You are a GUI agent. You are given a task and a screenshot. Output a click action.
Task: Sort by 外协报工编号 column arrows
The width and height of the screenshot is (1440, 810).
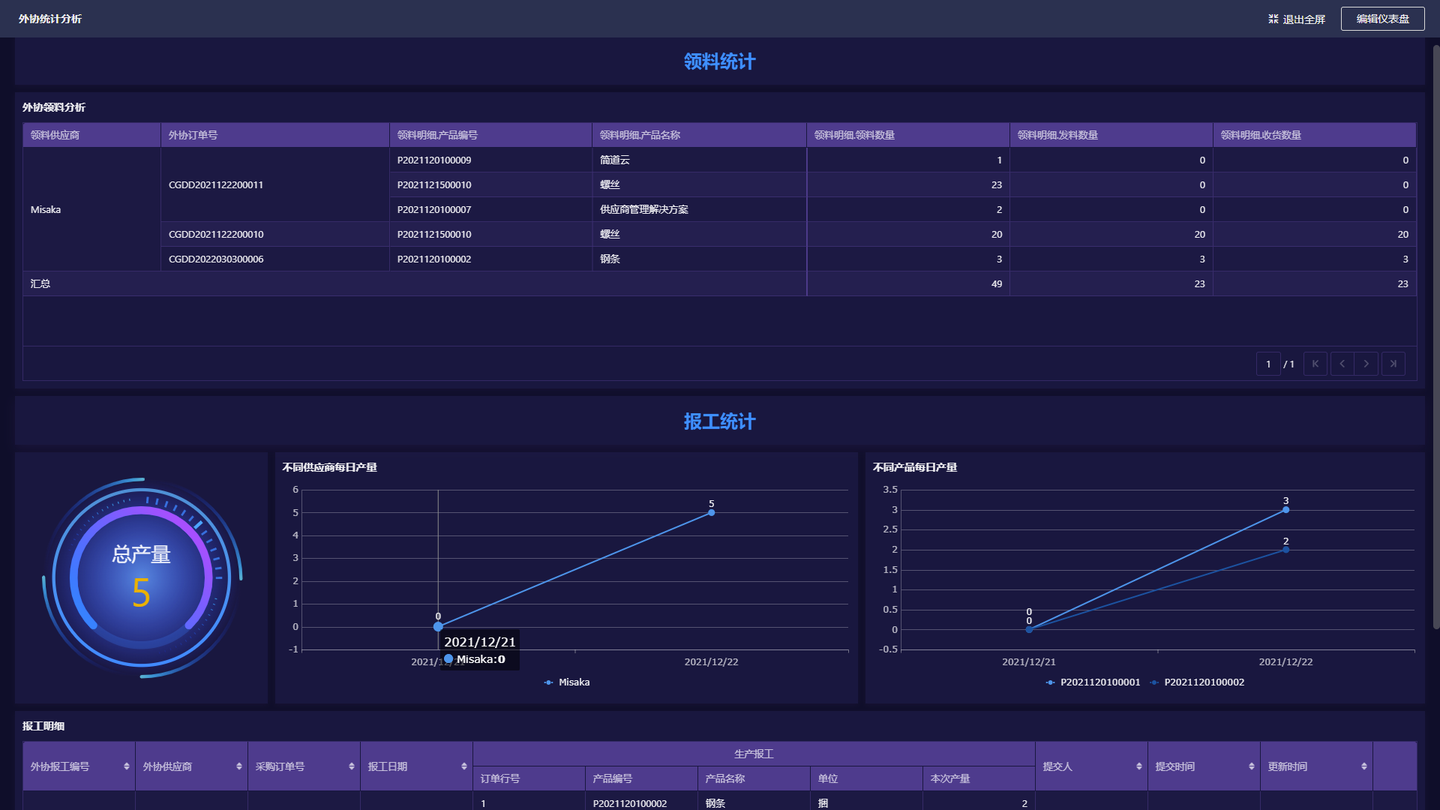[x=126, y=766]
